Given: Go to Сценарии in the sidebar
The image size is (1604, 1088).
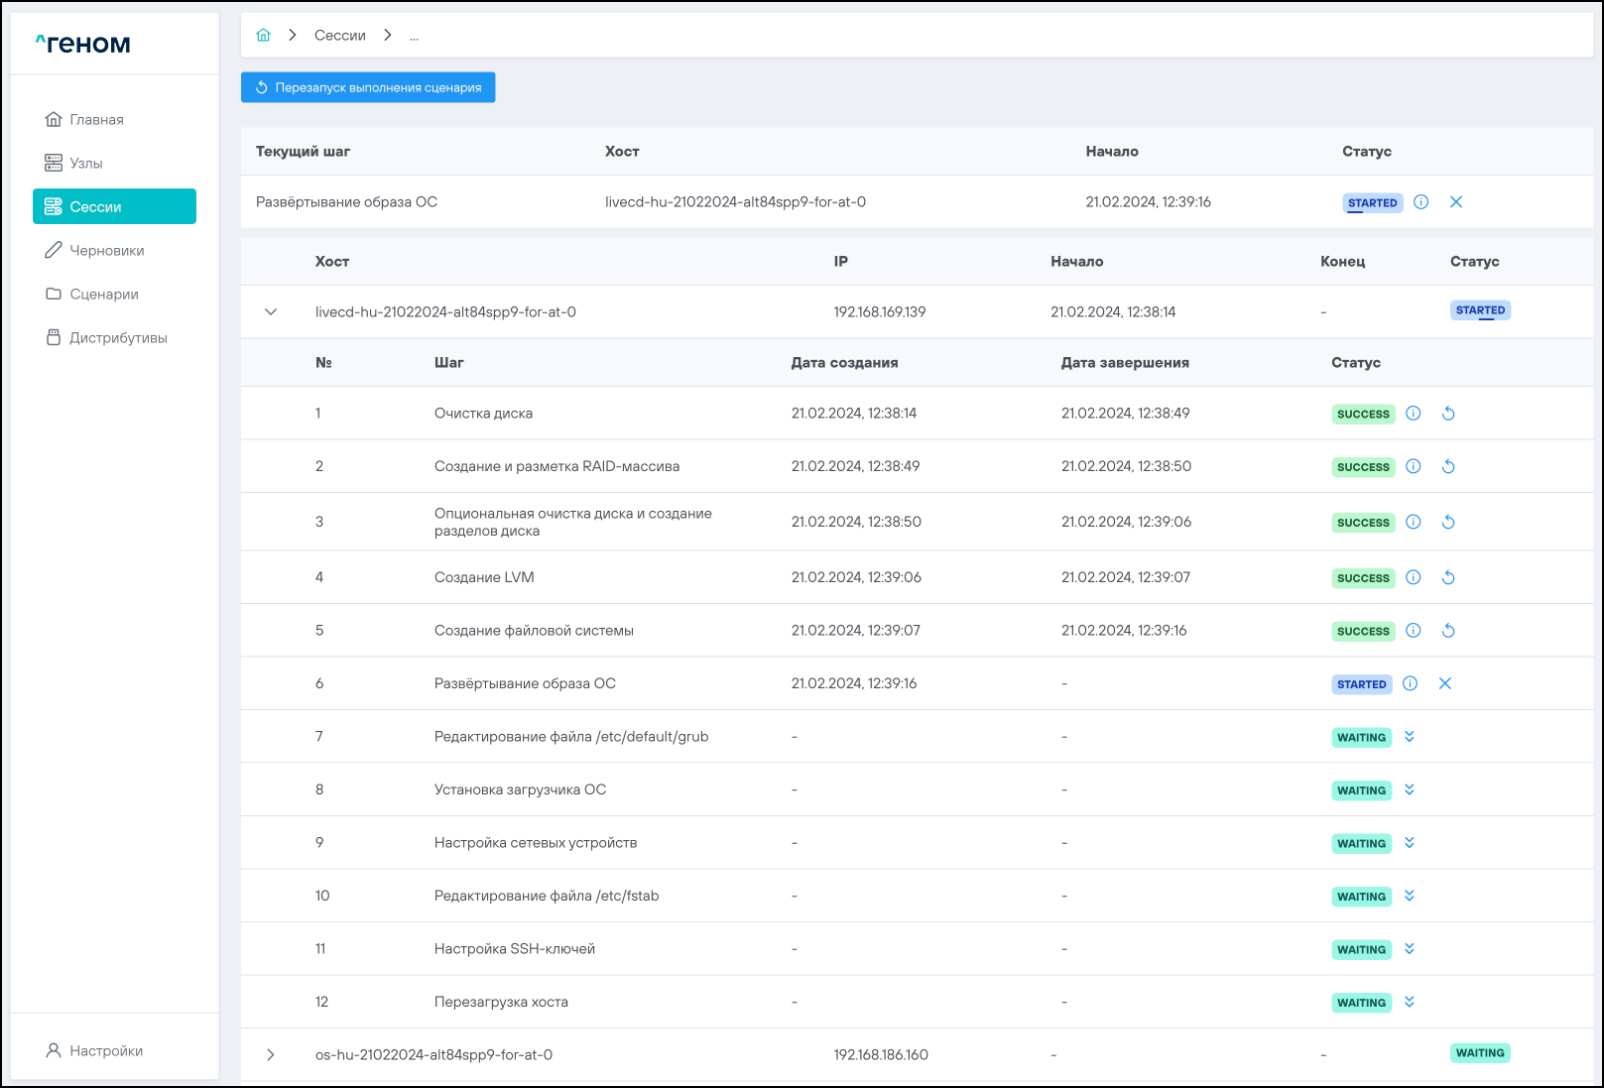Looking at the screenshot, I should coord(103,294).
